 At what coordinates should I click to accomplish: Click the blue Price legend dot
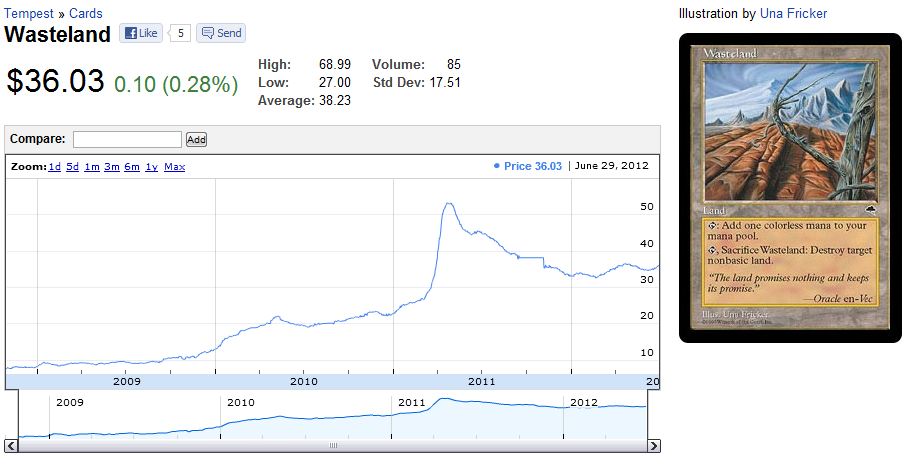tap(497, 166)
